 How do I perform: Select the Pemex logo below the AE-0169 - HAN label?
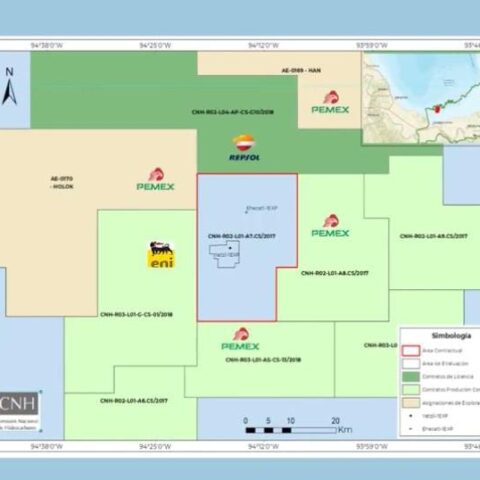[x=330, y=102]
